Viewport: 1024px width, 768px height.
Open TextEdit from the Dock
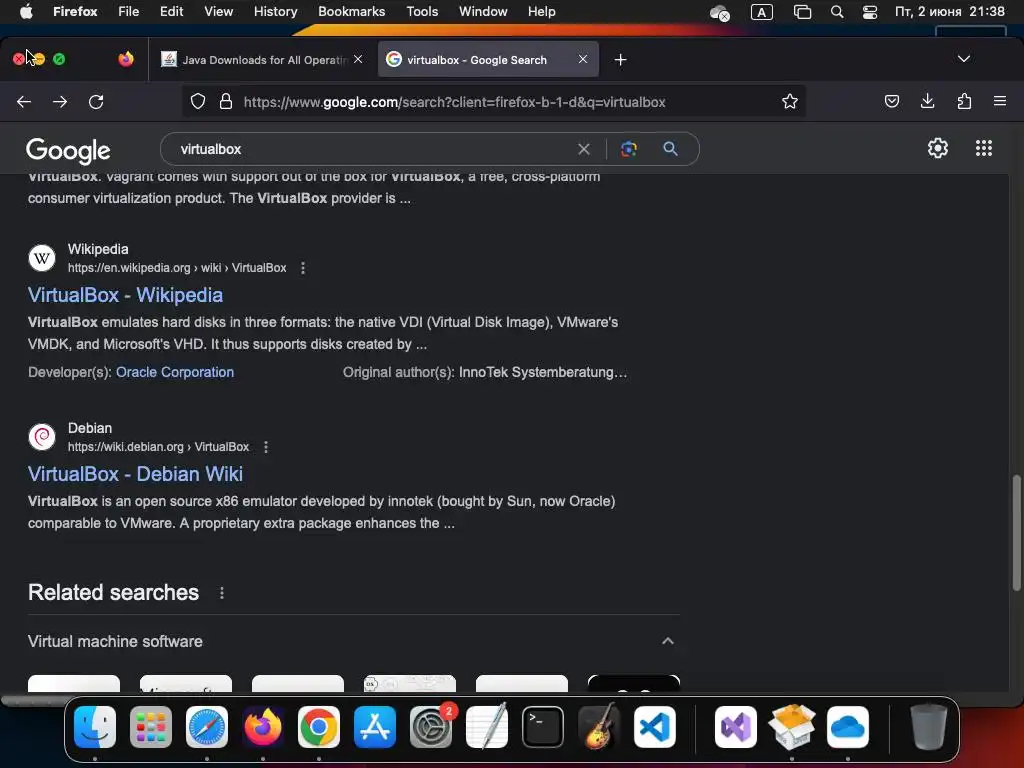coord(487,727)
